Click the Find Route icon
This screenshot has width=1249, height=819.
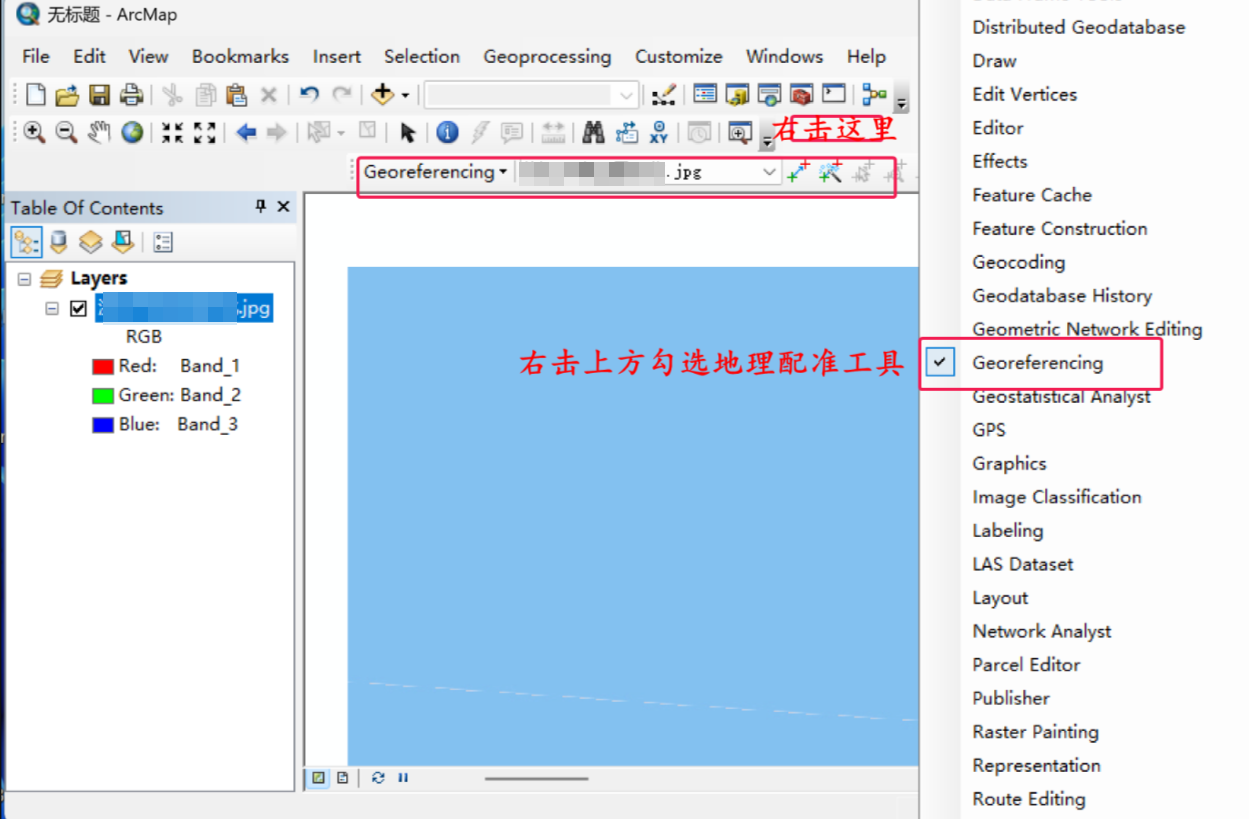coord(627,132)
